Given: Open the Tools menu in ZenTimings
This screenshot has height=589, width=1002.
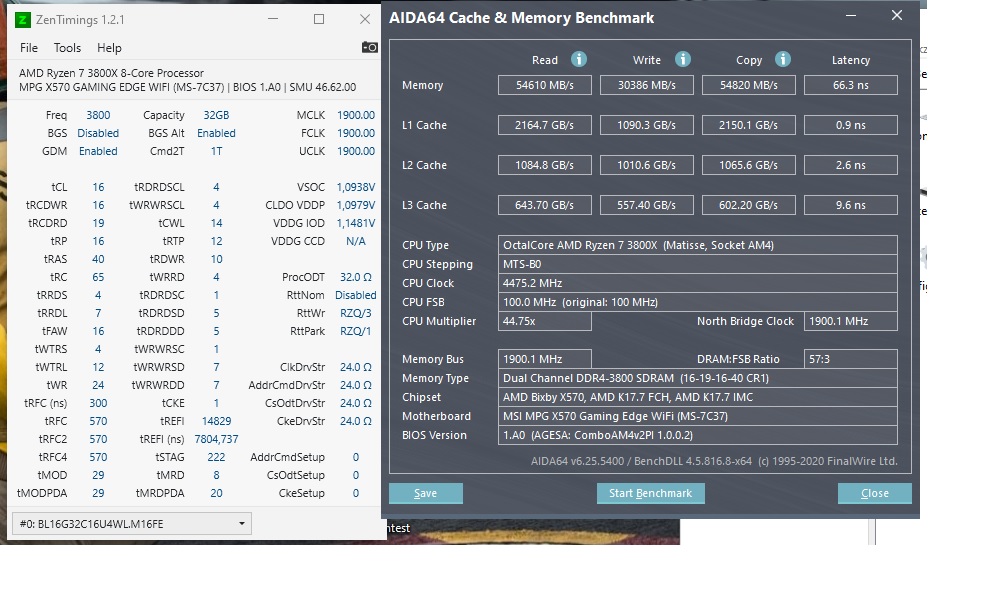Looking at the screenshot, I should pos(67,48).
